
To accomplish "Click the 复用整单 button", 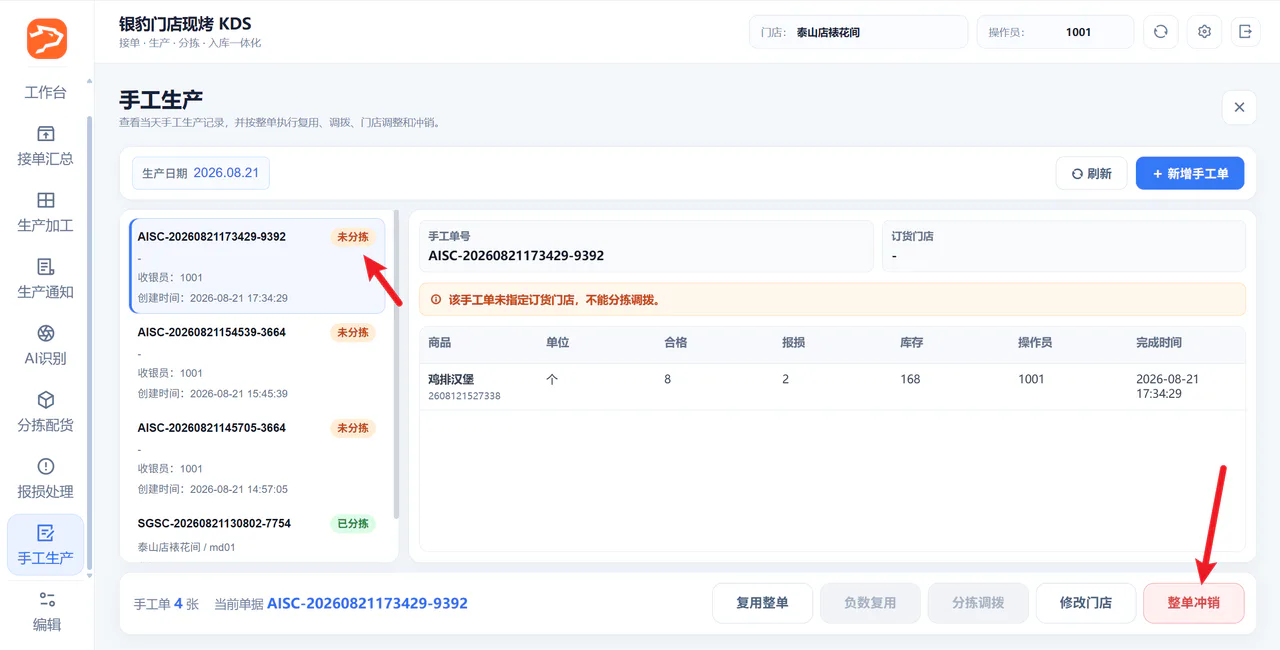I will [762, 603].
